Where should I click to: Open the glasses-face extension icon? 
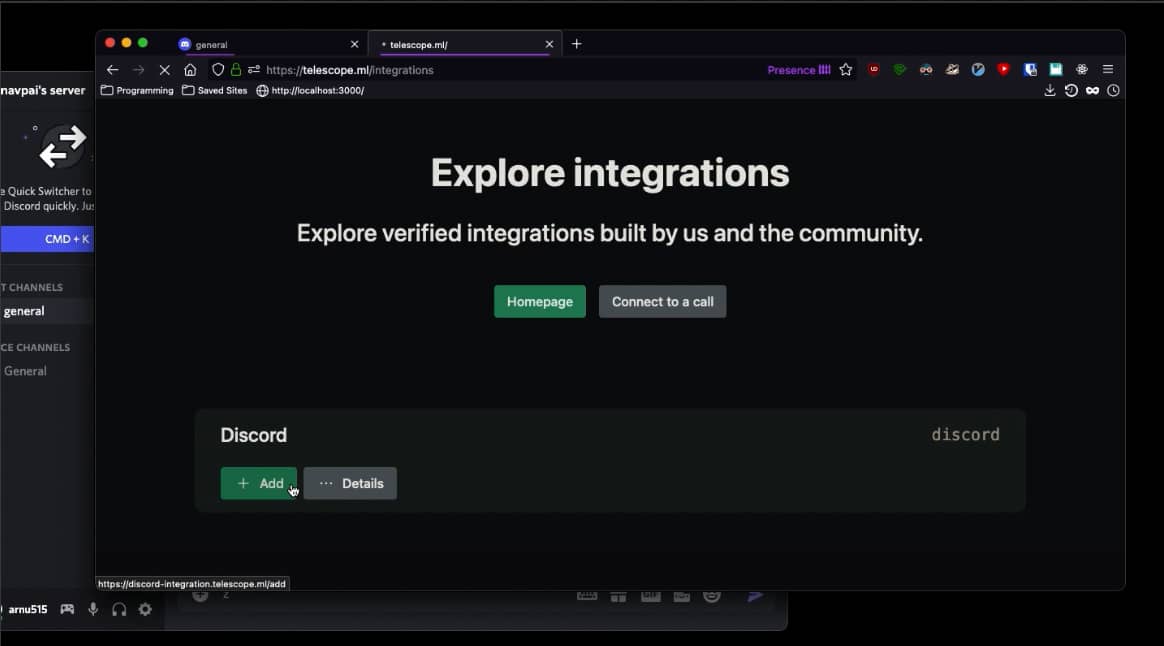click(x=926, y=70)
